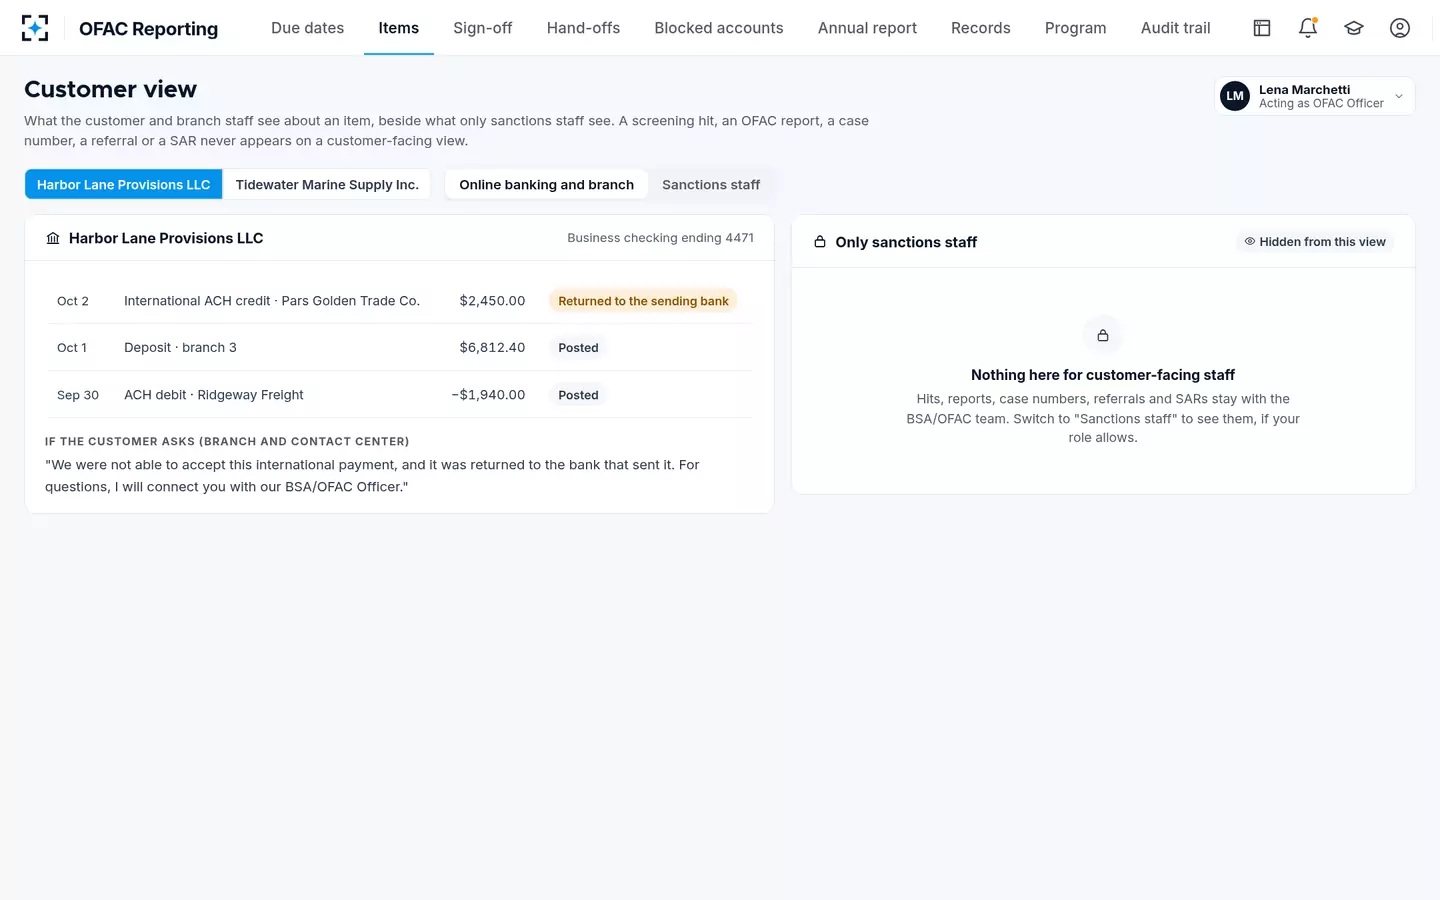Switch to Tidewater Marine Supply Inc. customer
Viewport: 1440px width, 900px height.
327,185
